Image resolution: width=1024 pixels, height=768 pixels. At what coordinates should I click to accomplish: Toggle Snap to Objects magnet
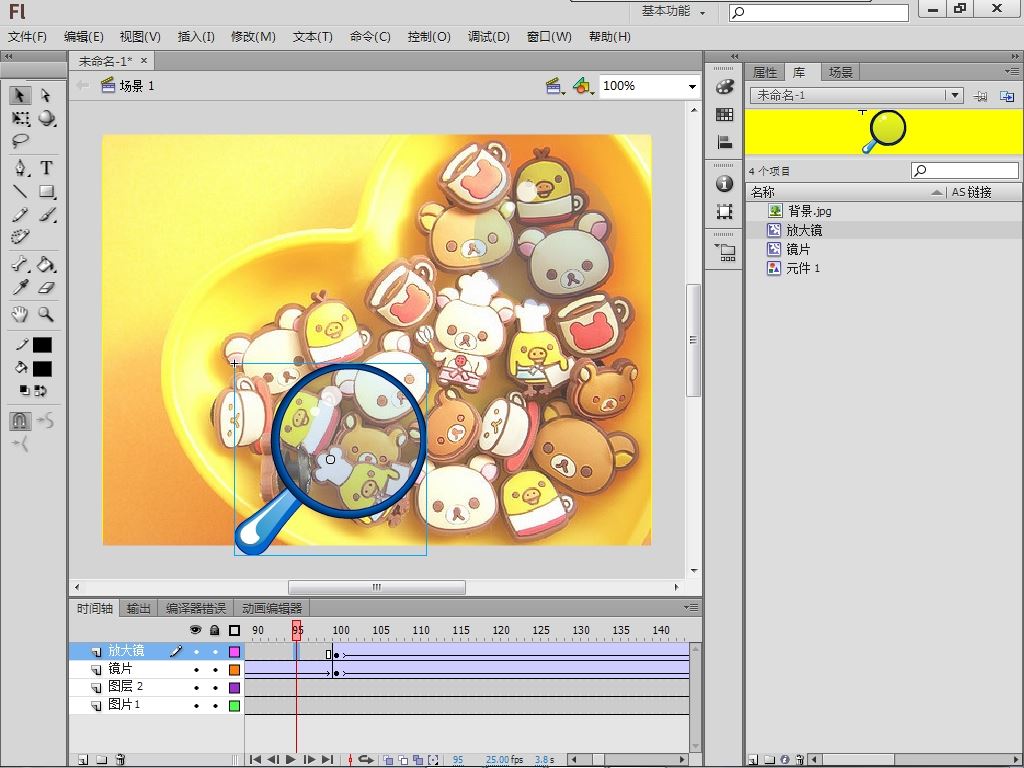20,421
